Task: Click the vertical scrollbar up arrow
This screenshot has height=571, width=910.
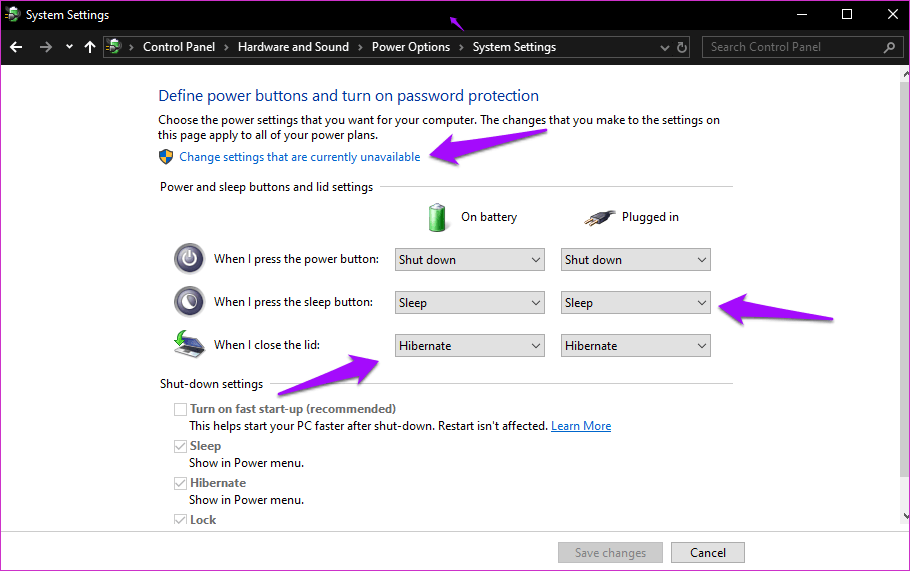Action: (x=906, y=74)
